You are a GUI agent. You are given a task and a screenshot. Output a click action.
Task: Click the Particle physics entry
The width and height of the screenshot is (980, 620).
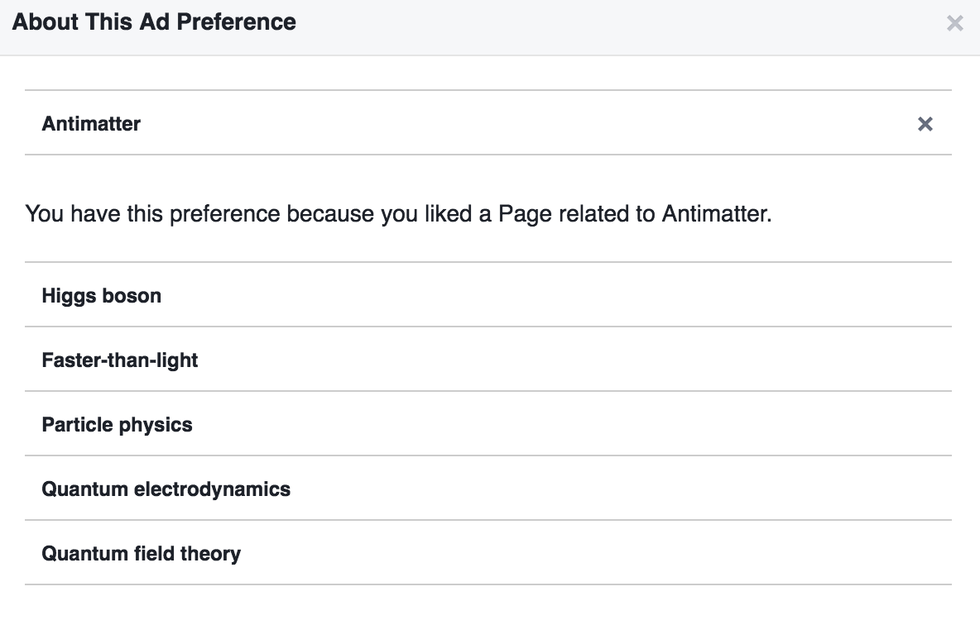[x=117, y=425]
